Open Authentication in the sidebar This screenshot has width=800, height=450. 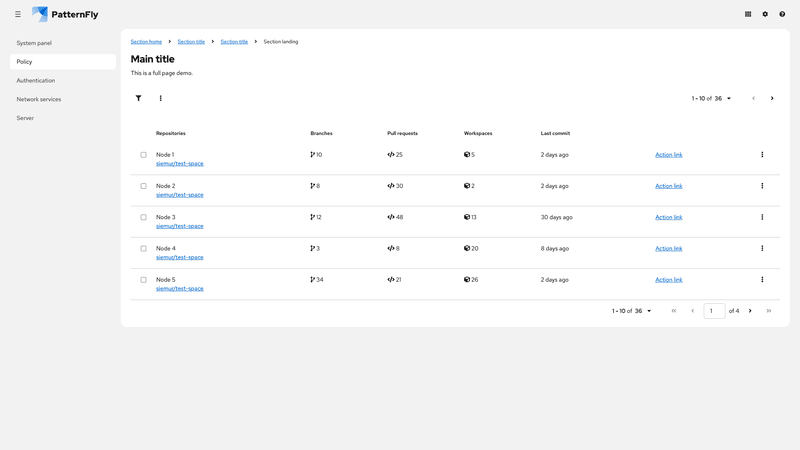tap(36, 80)
